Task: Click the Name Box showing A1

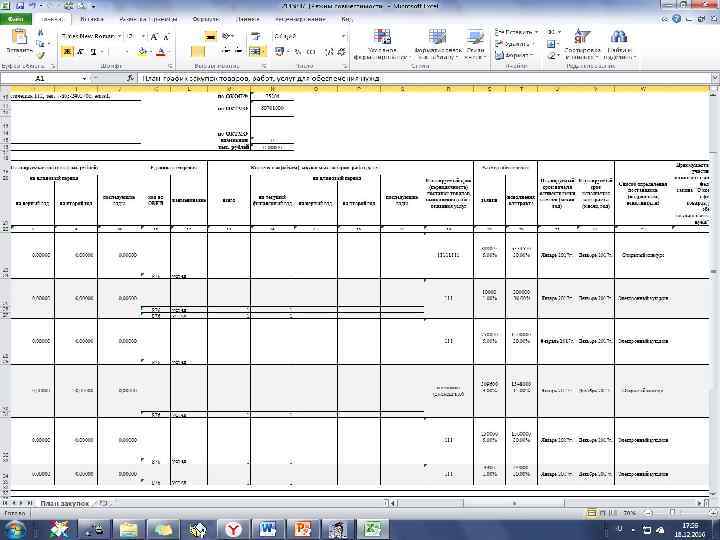Action: [x=40, y=79]
